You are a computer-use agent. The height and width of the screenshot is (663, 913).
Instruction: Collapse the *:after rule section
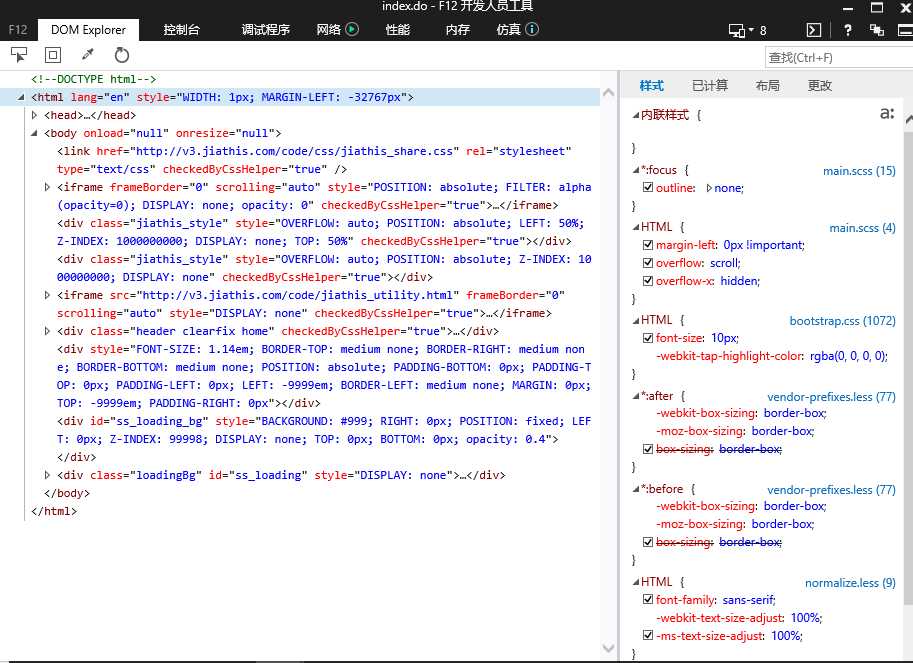click(x=636, y=396)
